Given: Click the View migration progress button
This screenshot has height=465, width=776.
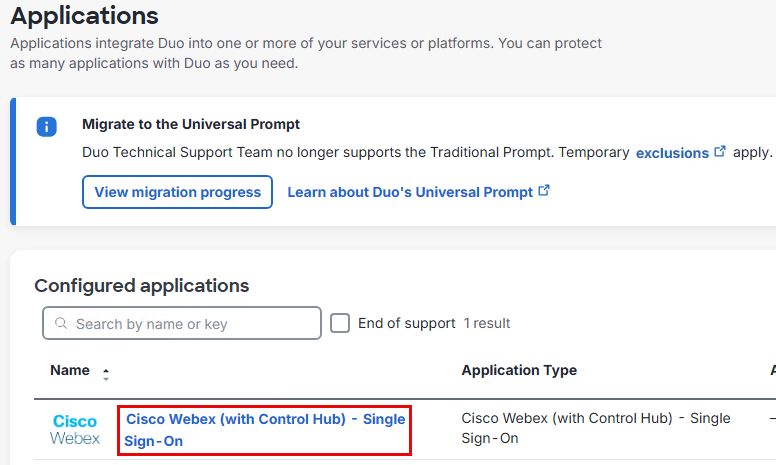Looking at the screenshot, I should pos(177,192).
